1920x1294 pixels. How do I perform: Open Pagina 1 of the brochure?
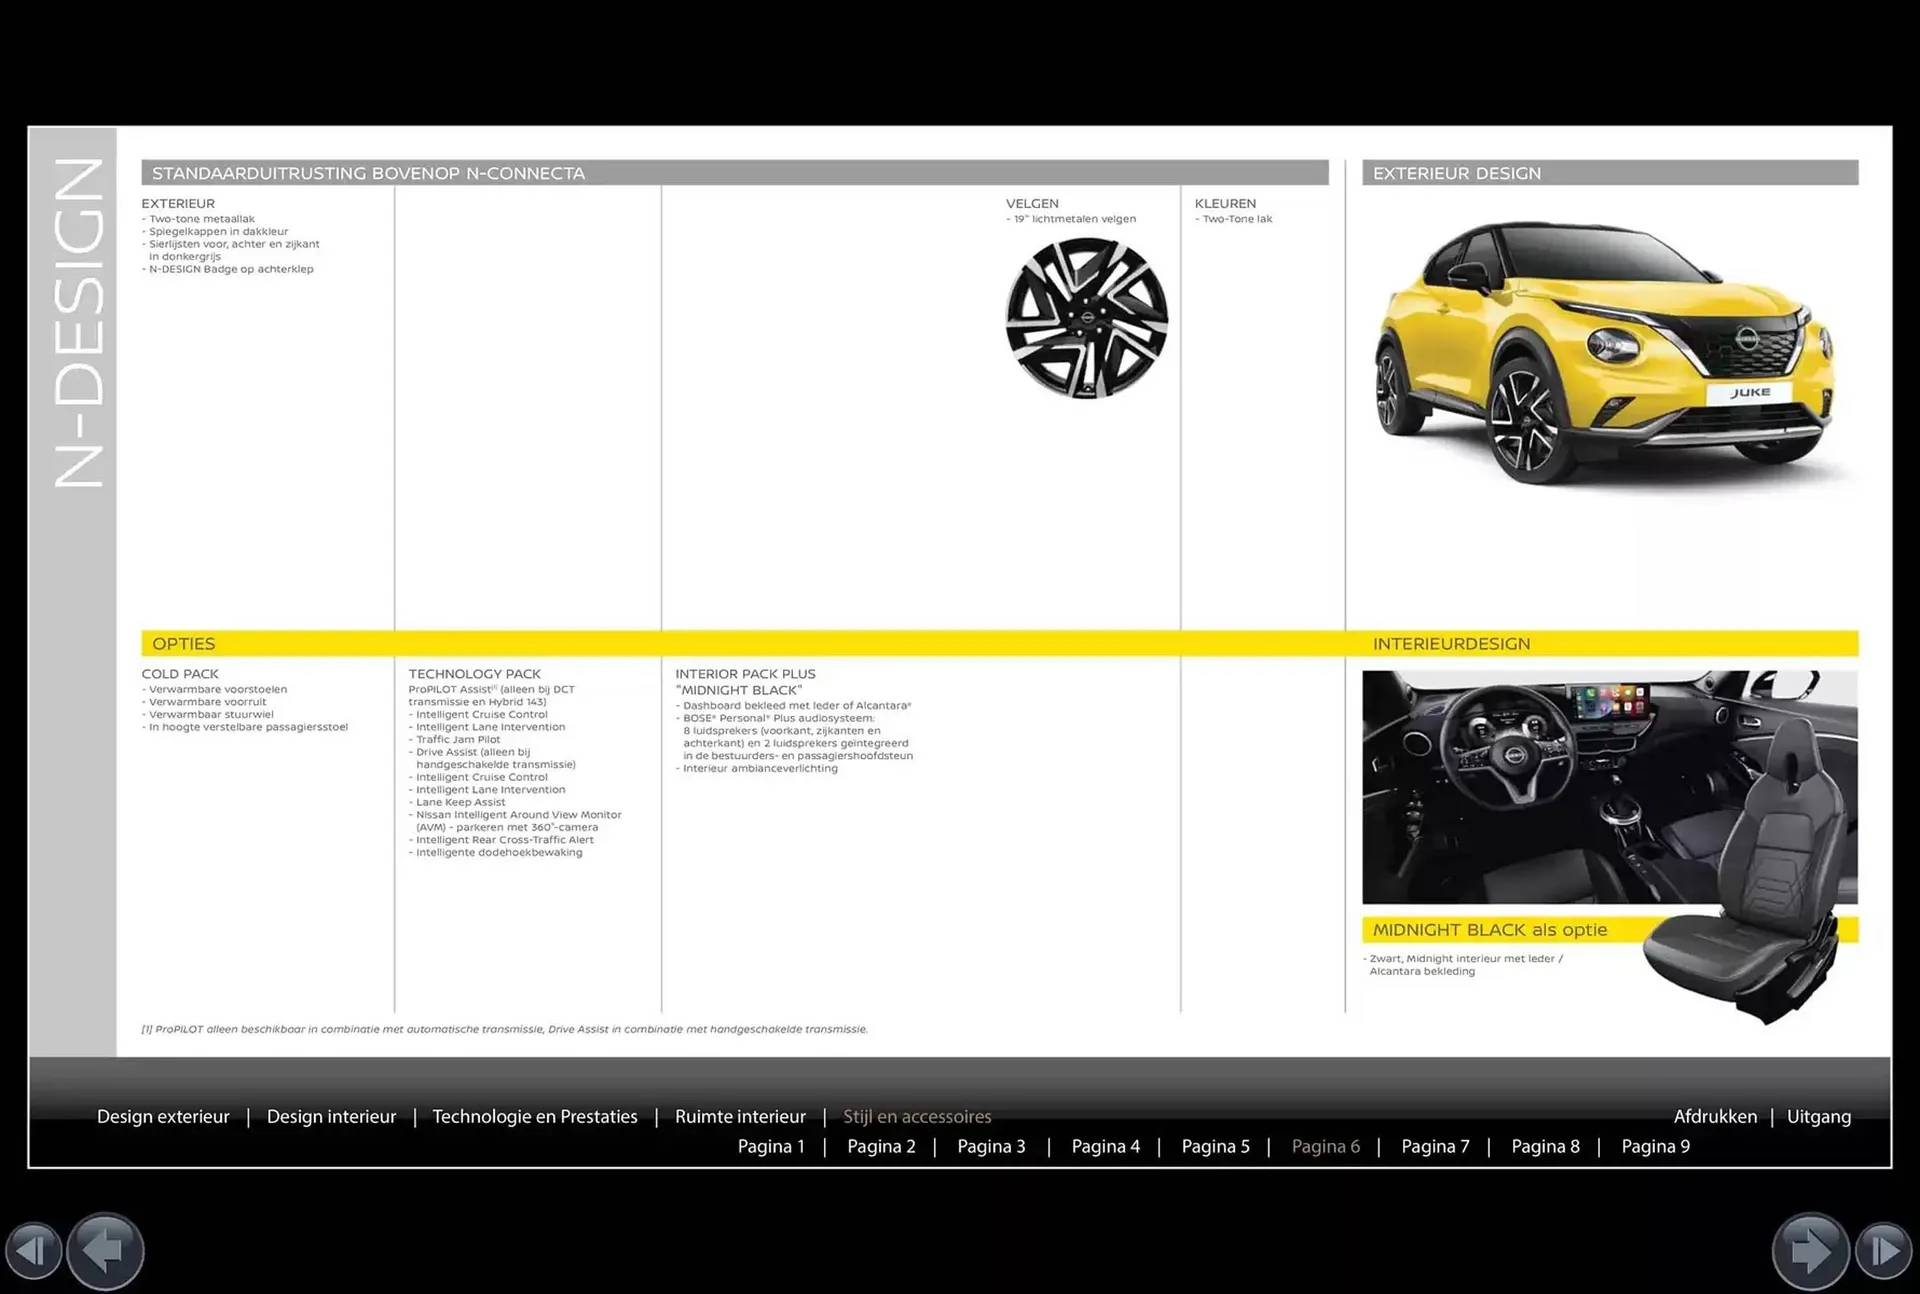coord(771,1146)
